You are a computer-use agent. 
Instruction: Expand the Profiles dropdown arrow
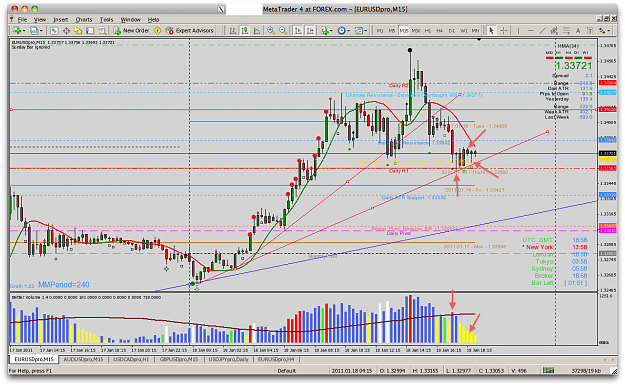click(41, 31)
